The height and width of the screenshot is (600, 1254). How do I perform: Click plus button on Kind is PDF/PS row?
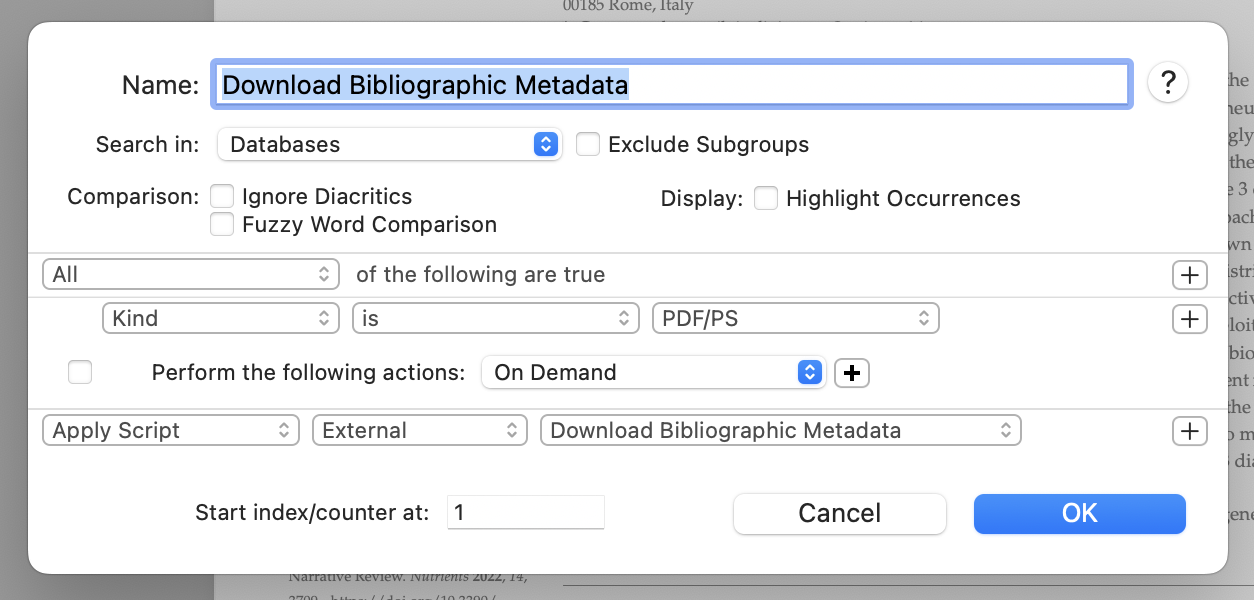pyautogui.click(x=1189, y=319)
